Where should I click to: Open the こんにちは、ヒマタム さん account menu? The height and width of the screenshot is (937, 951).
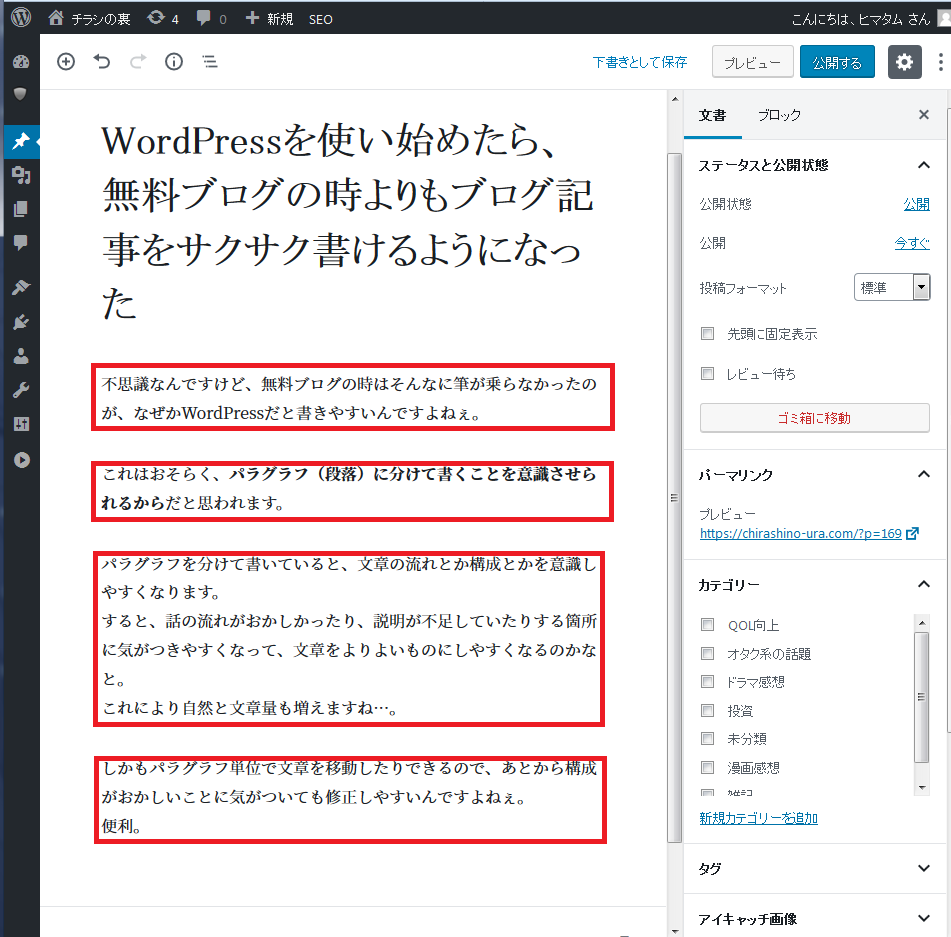(x=870, y=19)
